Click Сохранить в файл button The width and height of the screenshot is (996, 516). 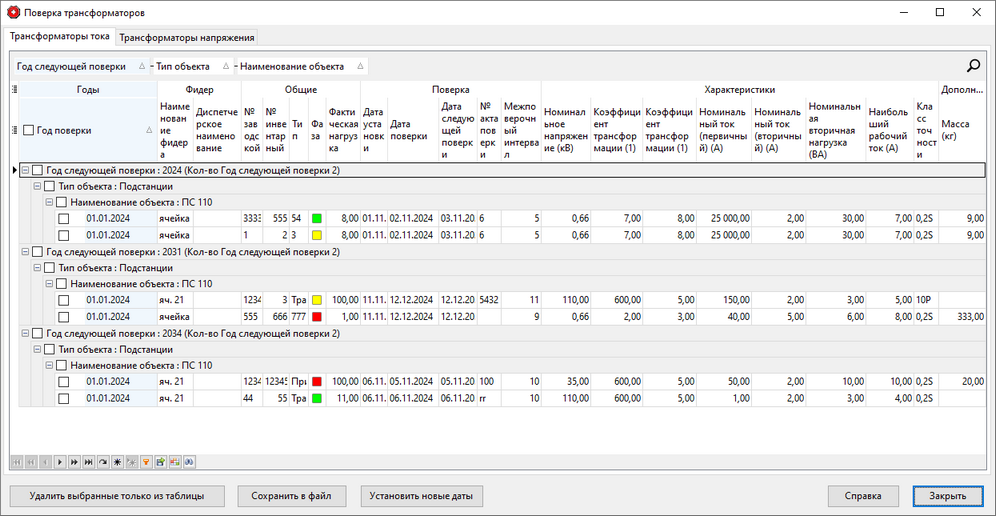tap(290, 496)
